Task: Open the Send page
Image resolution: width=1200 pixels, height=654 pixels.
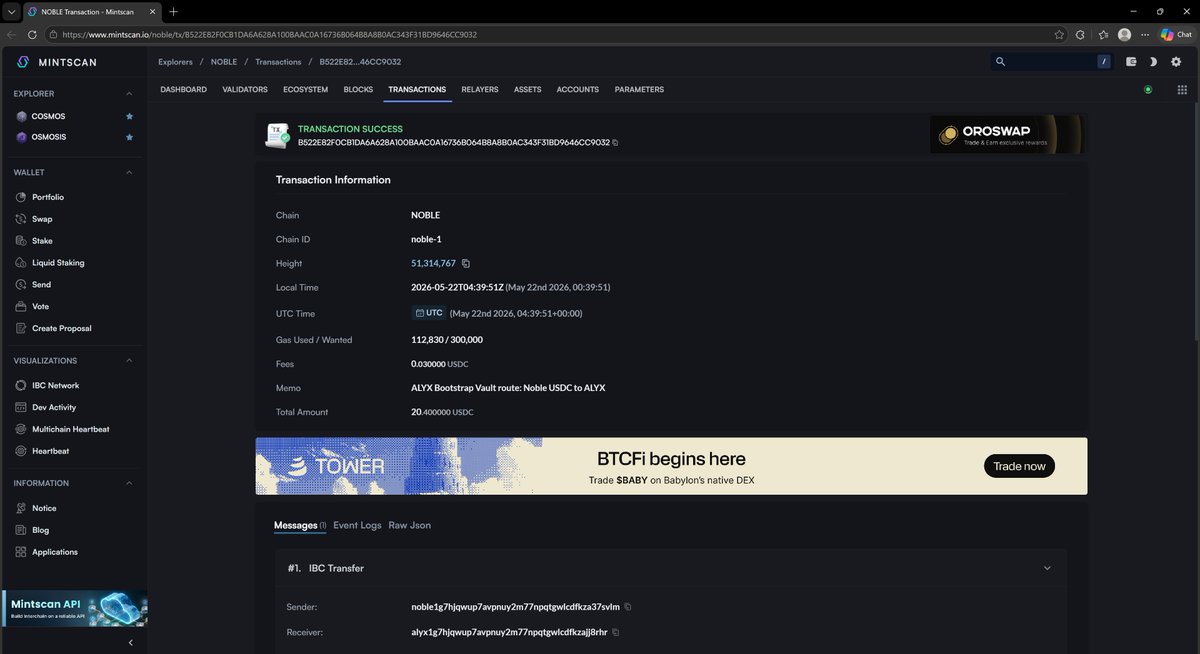Action: click(x=40, y=285)
